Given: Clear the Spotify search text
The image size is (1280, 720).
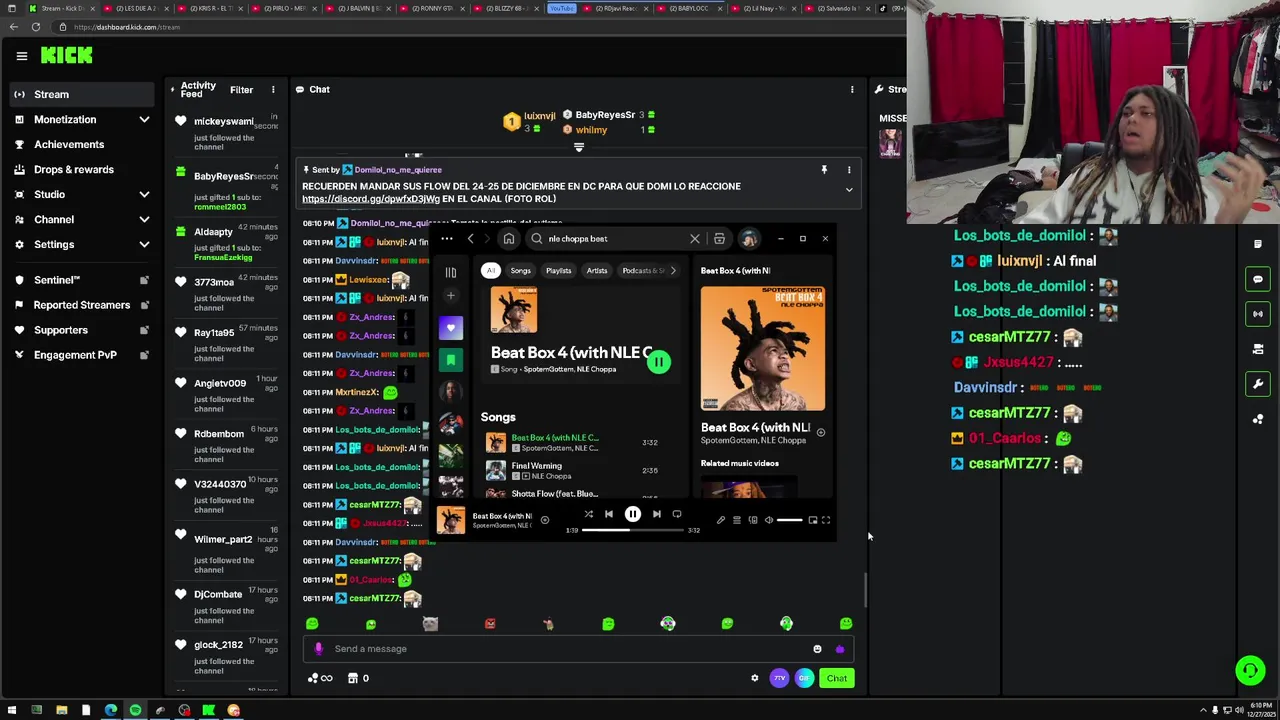Looking at the screenshot, I should (695, 239).
